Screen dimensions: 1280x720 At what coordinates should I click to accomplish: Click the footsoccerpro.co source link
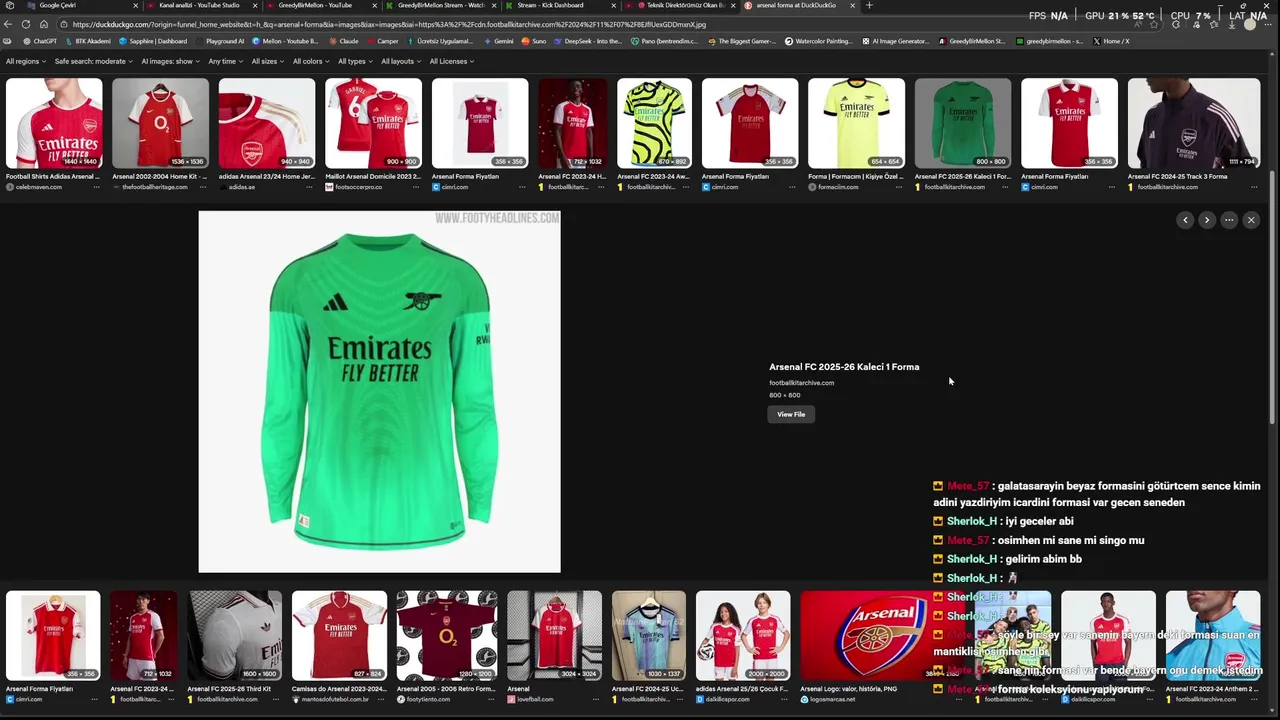coord(359,187)
